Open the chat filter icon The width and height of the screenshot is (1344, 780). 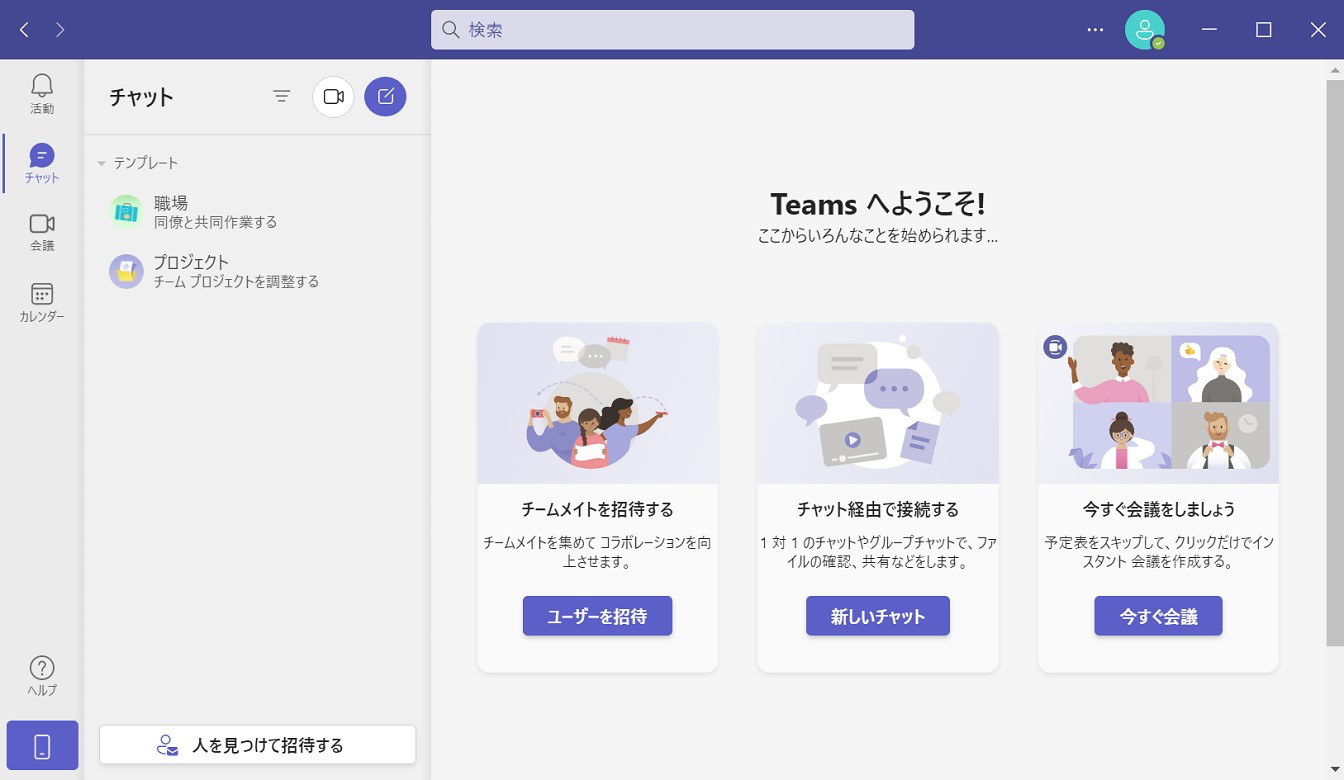click(282, 97)
